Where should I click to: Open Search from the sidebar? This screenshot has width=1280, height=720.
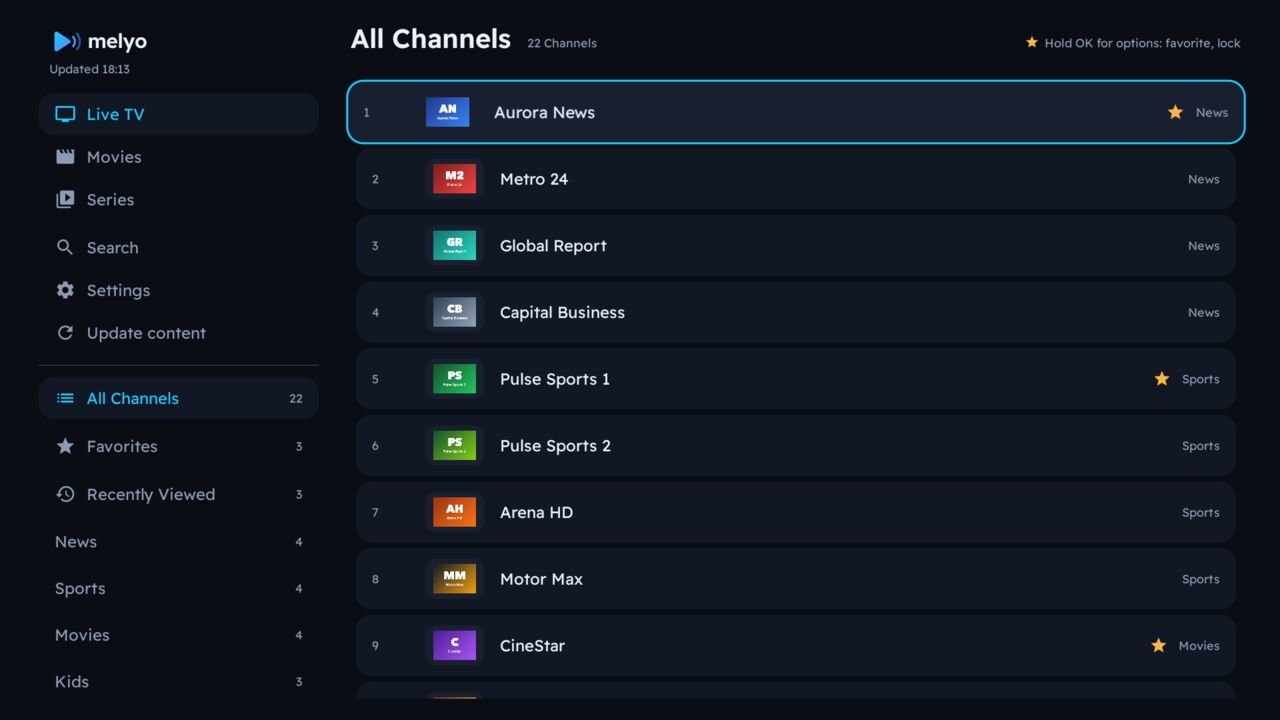coord(179,248)
